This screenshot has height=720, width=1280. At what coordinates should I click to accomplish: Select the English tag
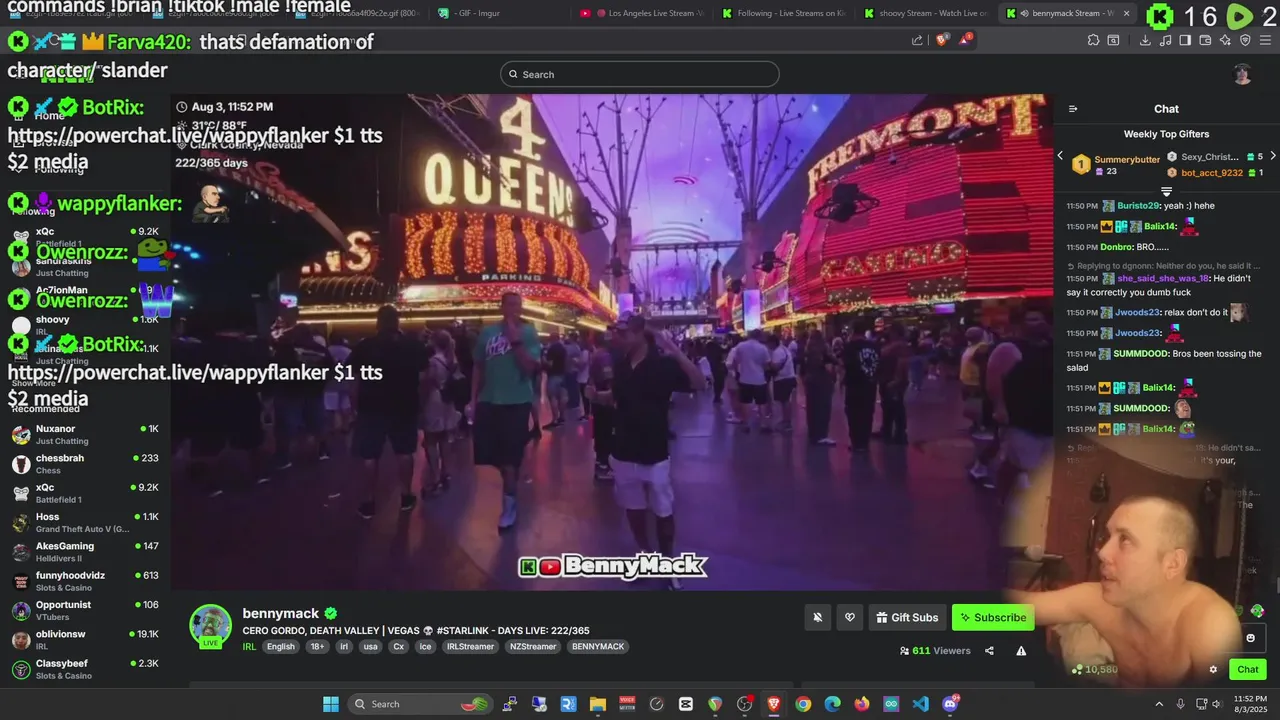pos(281,647)
